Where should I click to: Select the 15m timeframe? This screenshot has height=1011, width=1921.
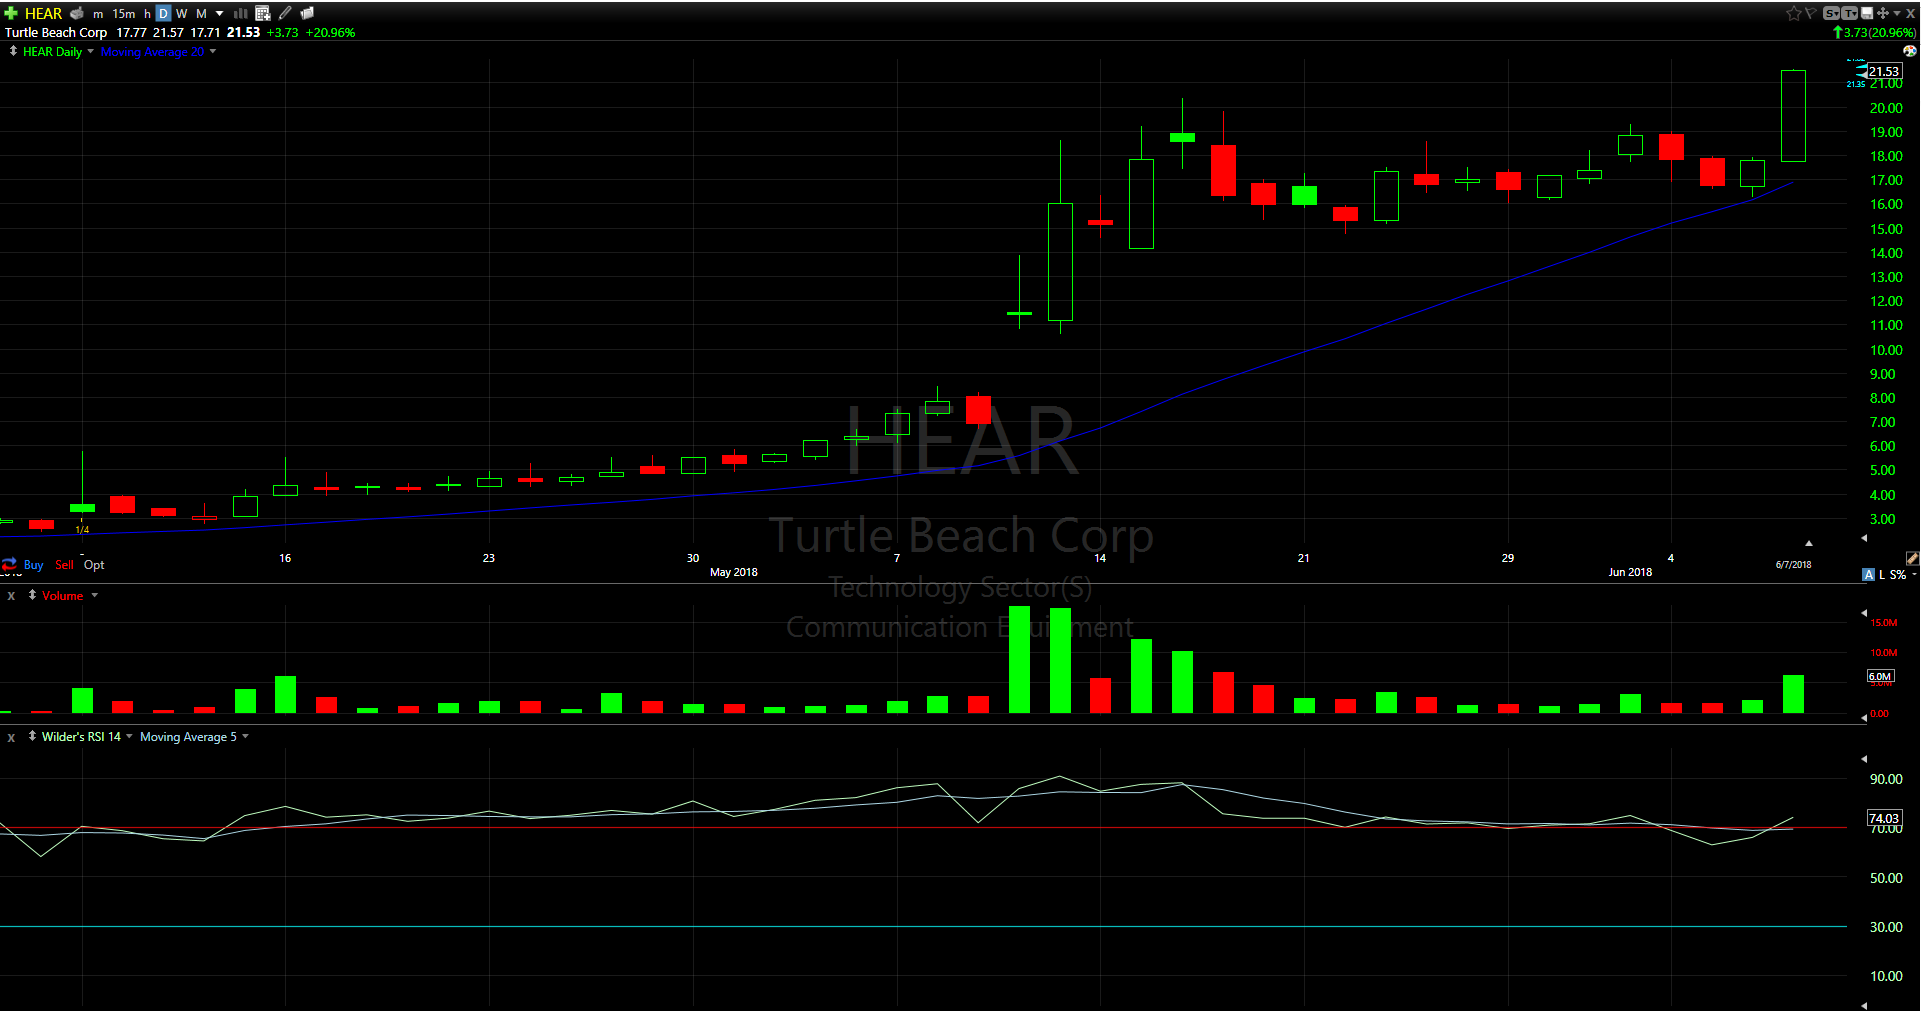tap(124, 13)
